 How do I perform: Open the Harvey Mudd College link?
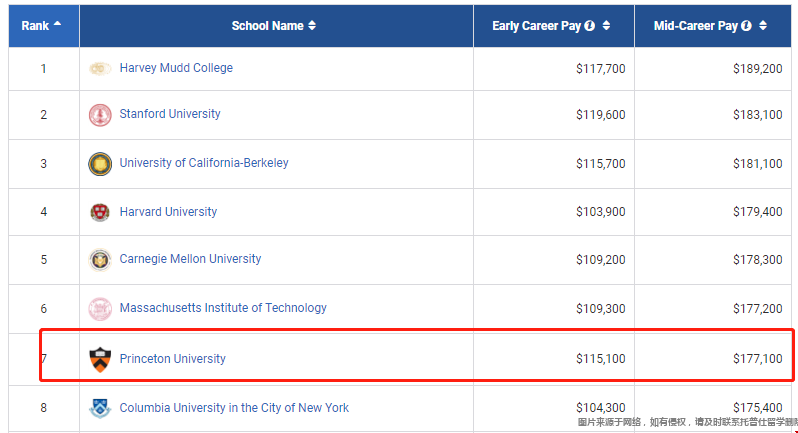(176, 68)
